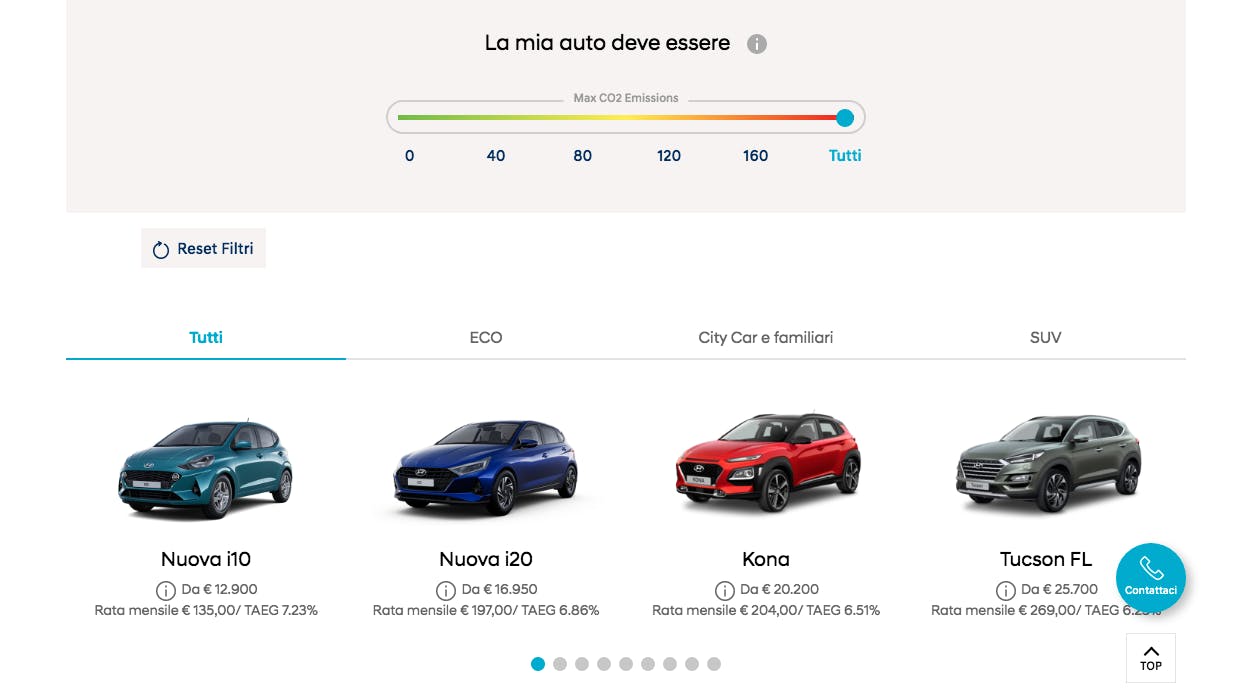This screenshot has width=1242, height=695.
Task: Go to the second carousel page dot
Action: (x=560, y=664)
